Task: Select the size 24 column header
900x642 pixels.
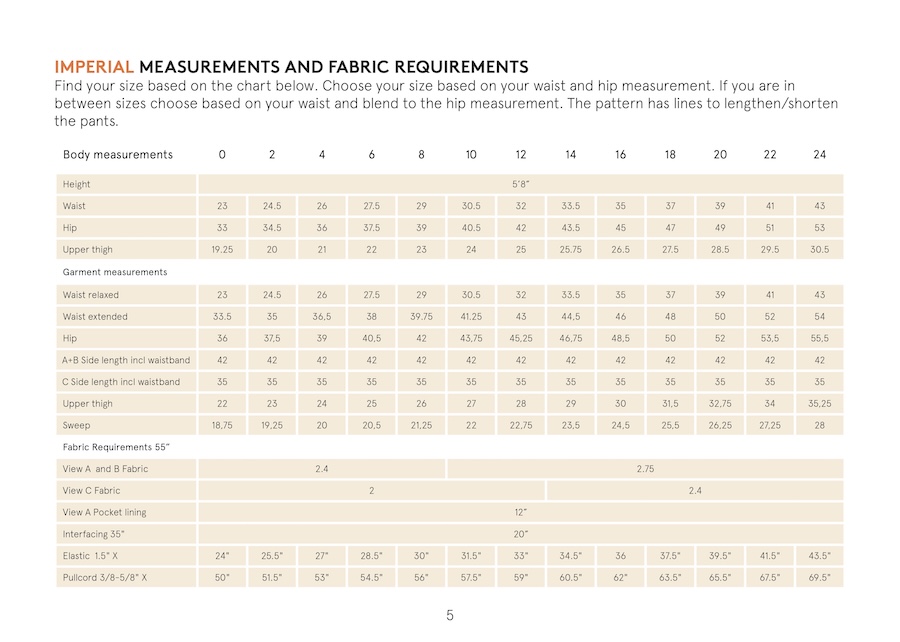Action: [x=819, y=155]
